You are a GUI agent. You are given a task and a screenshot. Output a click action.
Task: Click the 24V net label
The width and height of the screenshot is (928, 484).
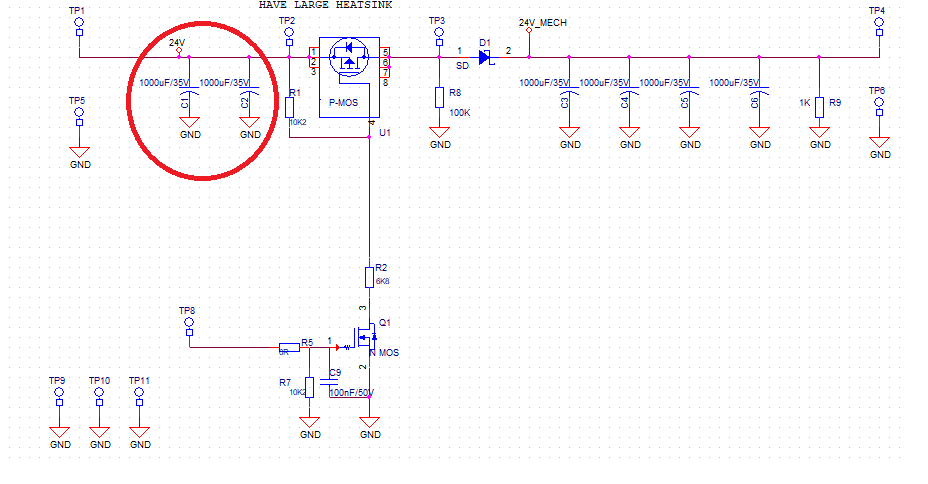coord(177,43)
